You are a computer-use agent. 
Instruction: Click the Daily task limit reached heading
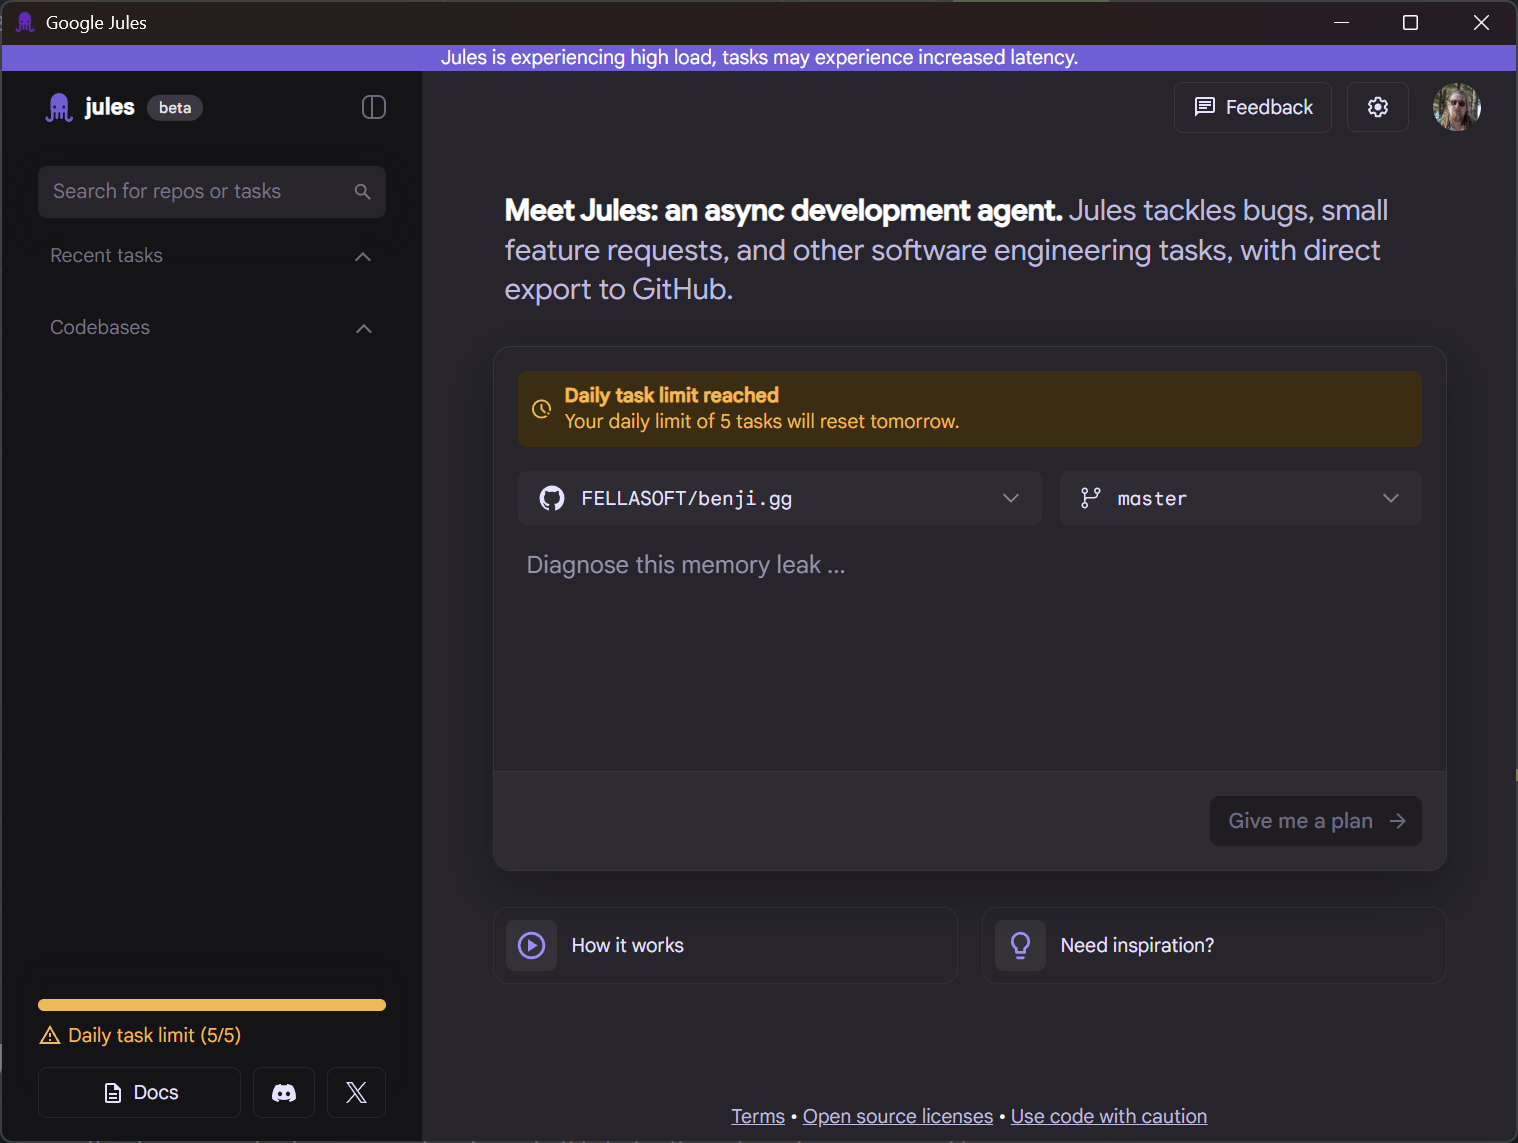coord(672,395)
